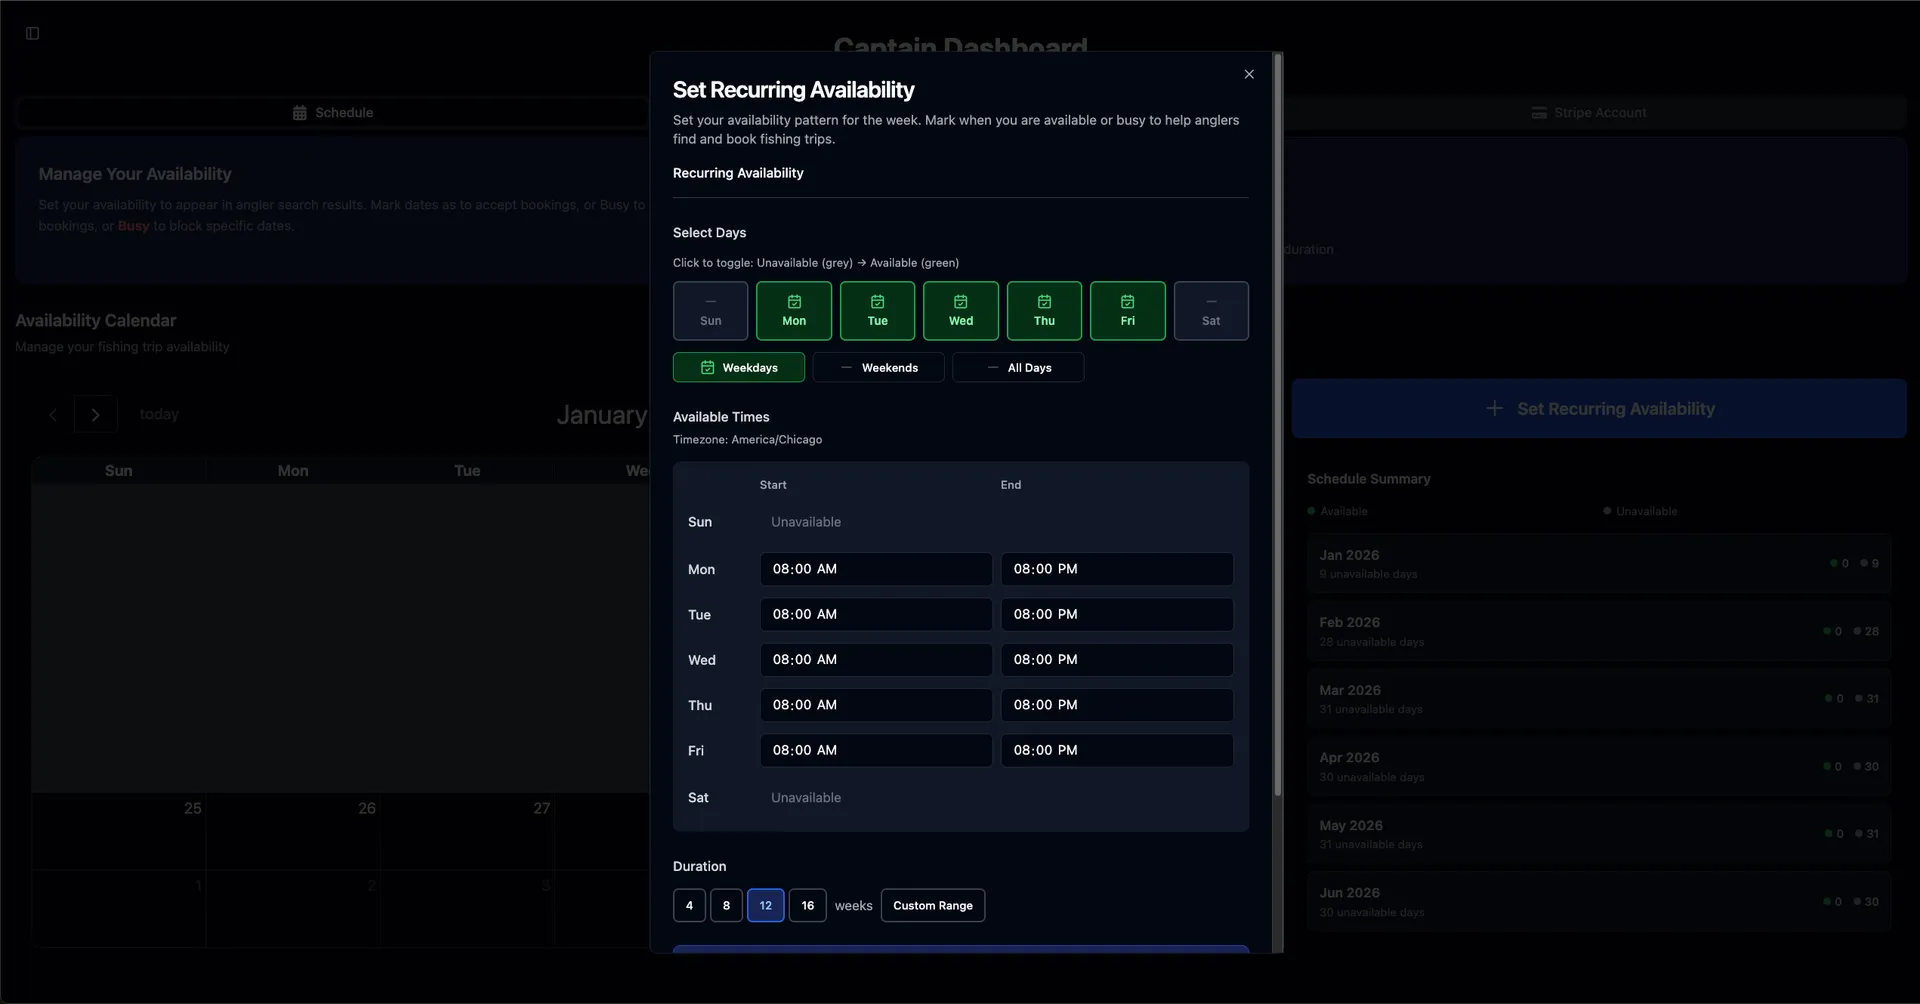Click the plus icon beside Set Recurring Availability

click(x=1494, y=408)
